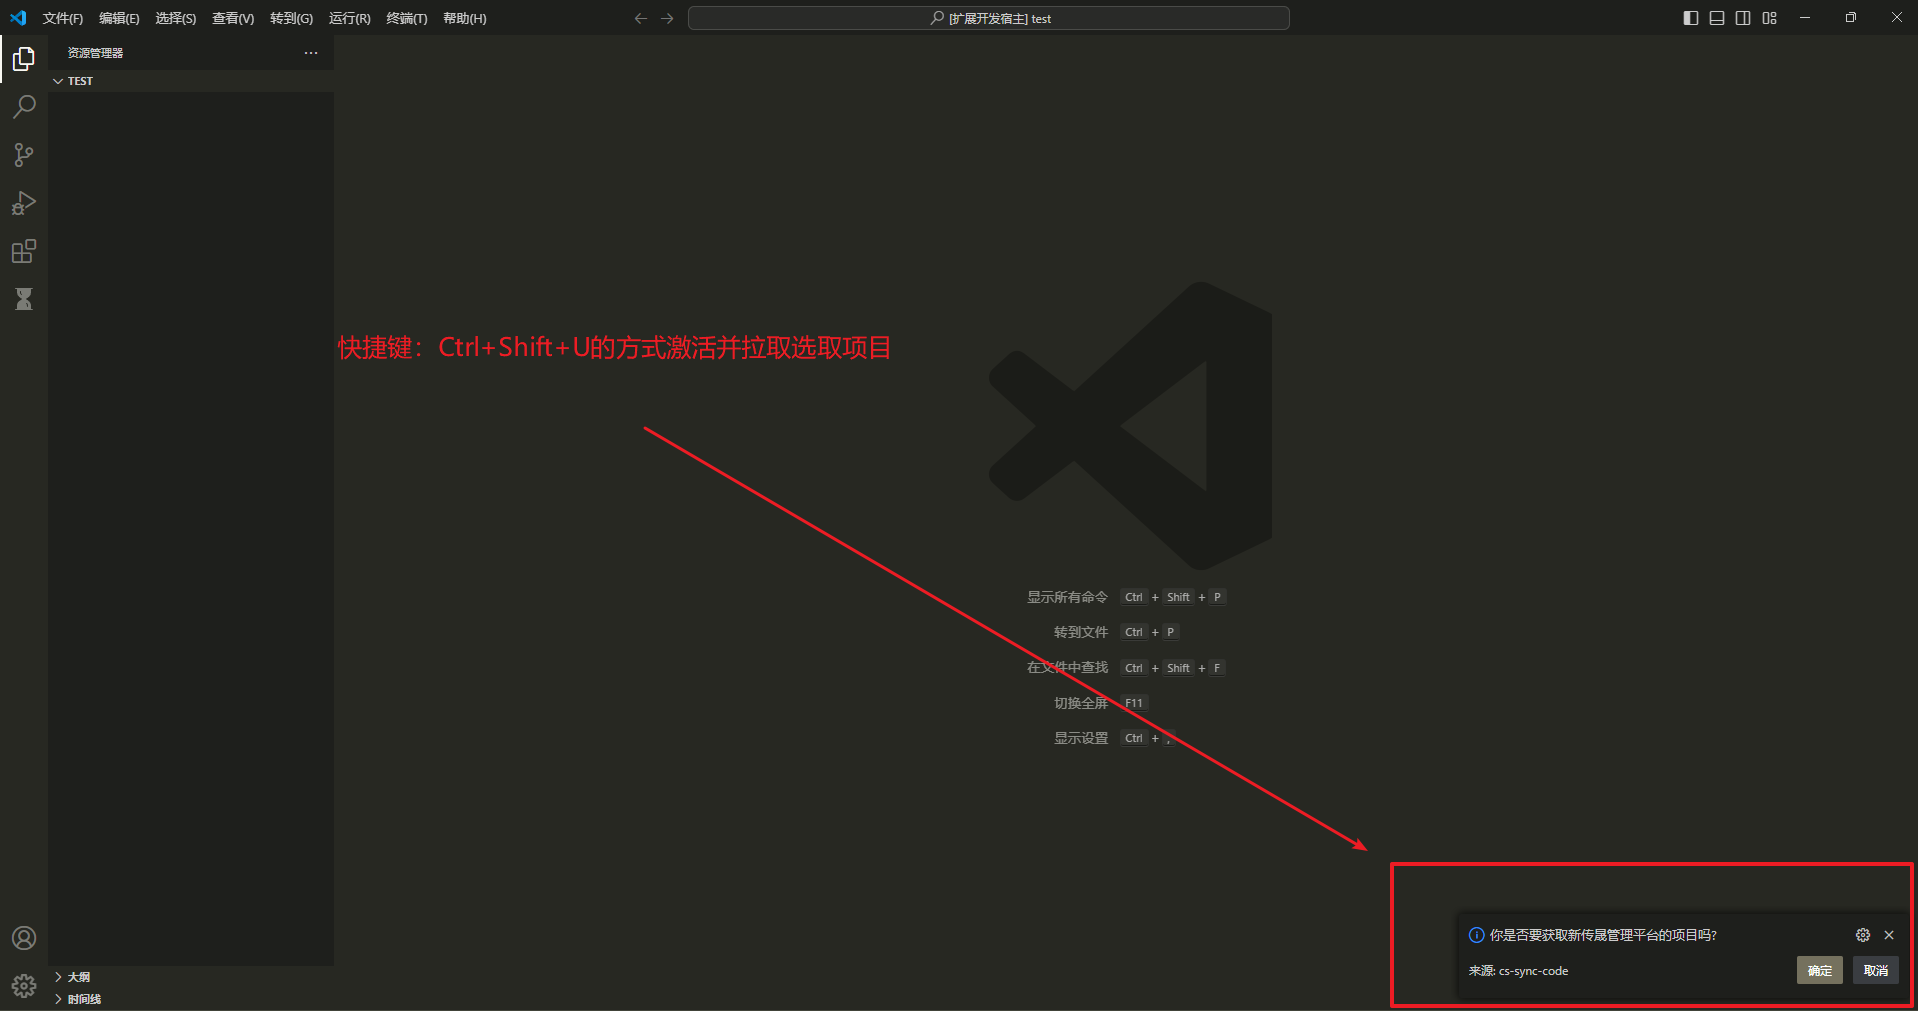Open the Extensions view
Screen dimensions: 1918x1011
point(24,251)
